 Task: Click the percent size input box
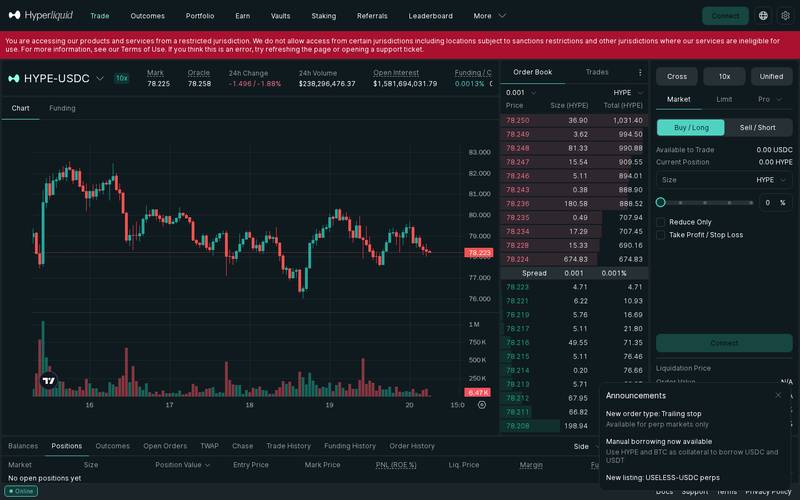pos(775,203)
